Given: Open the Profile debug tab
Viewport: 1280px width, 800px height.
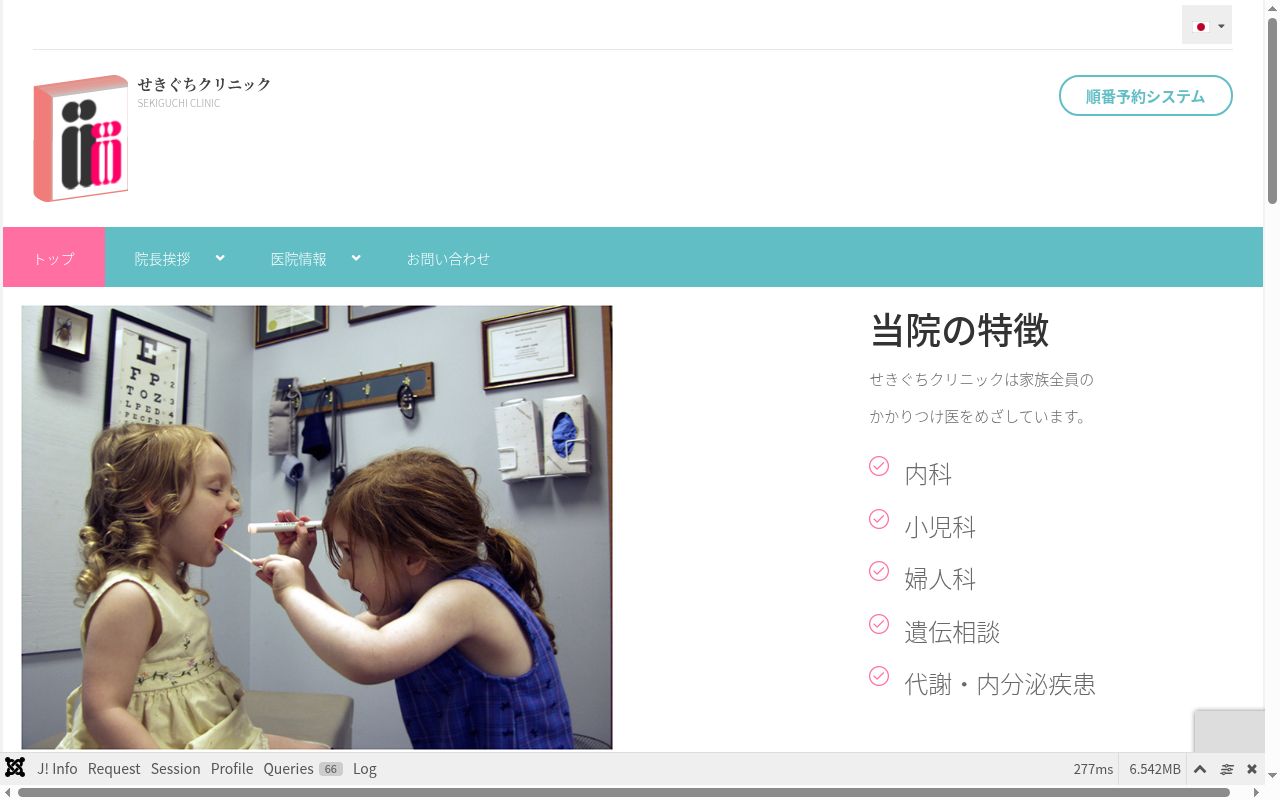Looking at the screenshot, I should pos(232,768).
